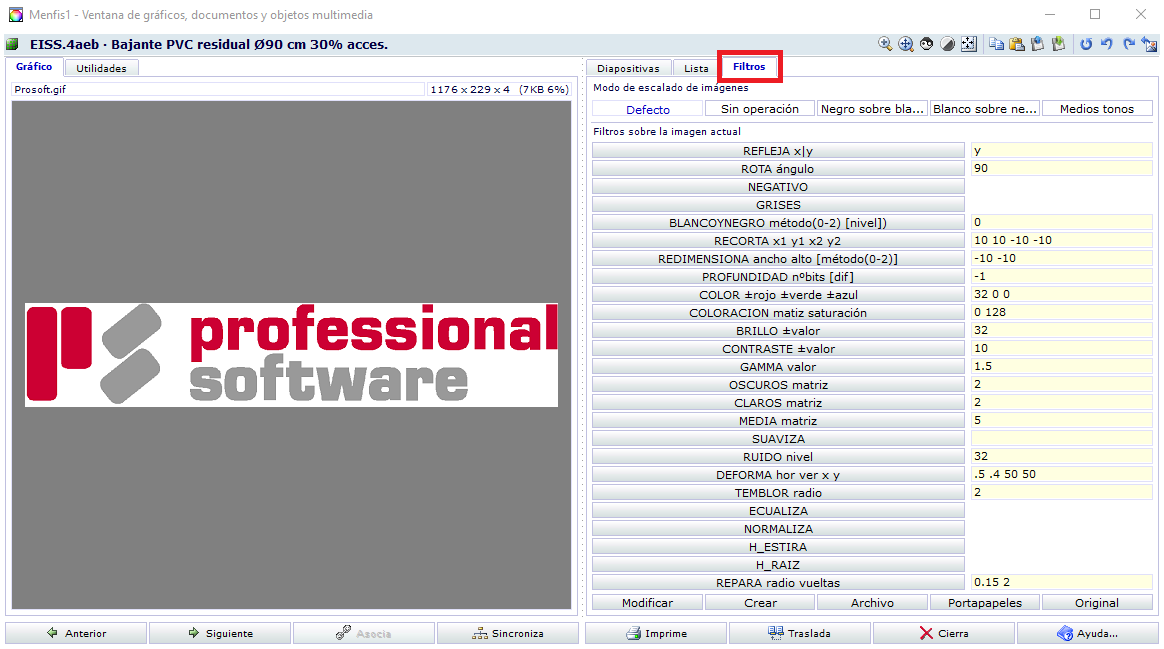Edit the ROTA angle field showing 90
1164x649 pixels.
[x=1062, y=169]
